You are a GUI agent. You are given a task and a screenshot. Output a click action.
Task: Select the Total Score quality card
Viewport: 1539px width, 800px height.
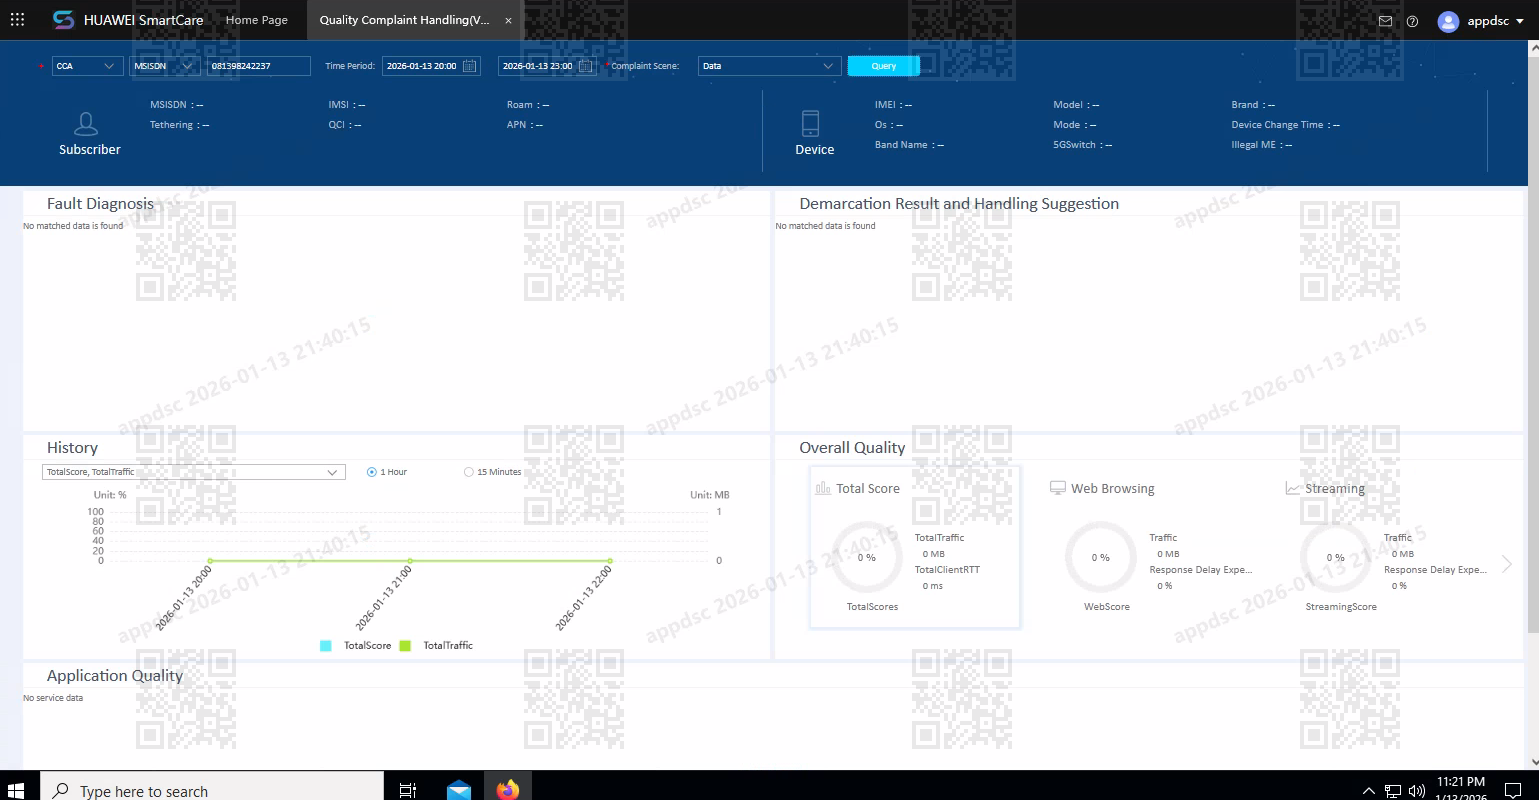point(915,548)
